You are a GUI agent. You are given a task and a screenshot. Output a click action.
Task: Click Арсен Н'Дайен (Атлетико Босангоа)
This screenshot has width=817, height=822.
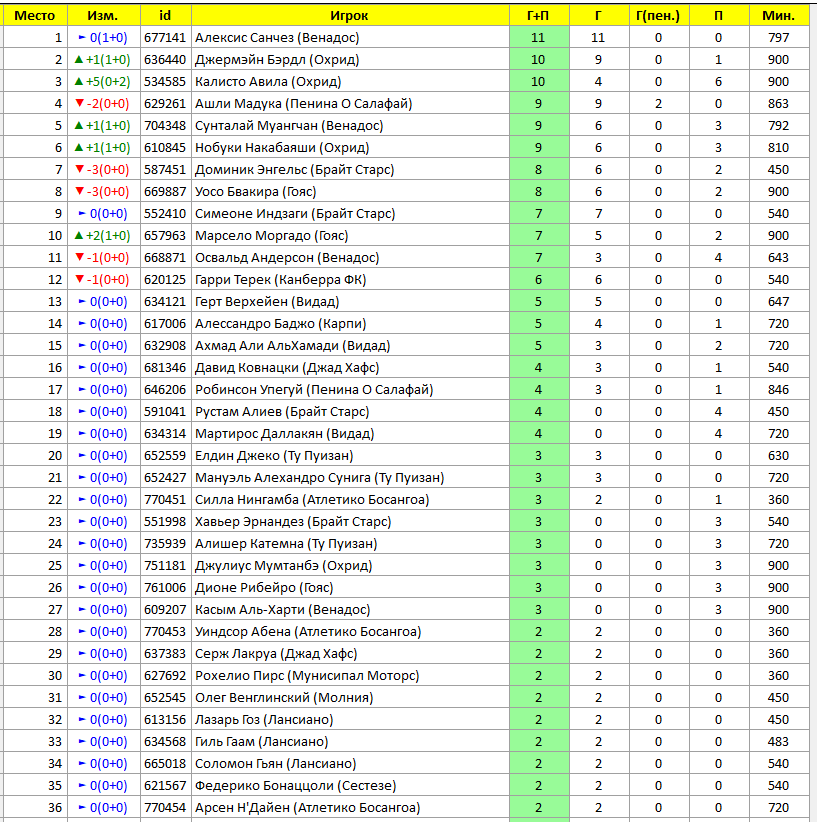pos(350,808)
